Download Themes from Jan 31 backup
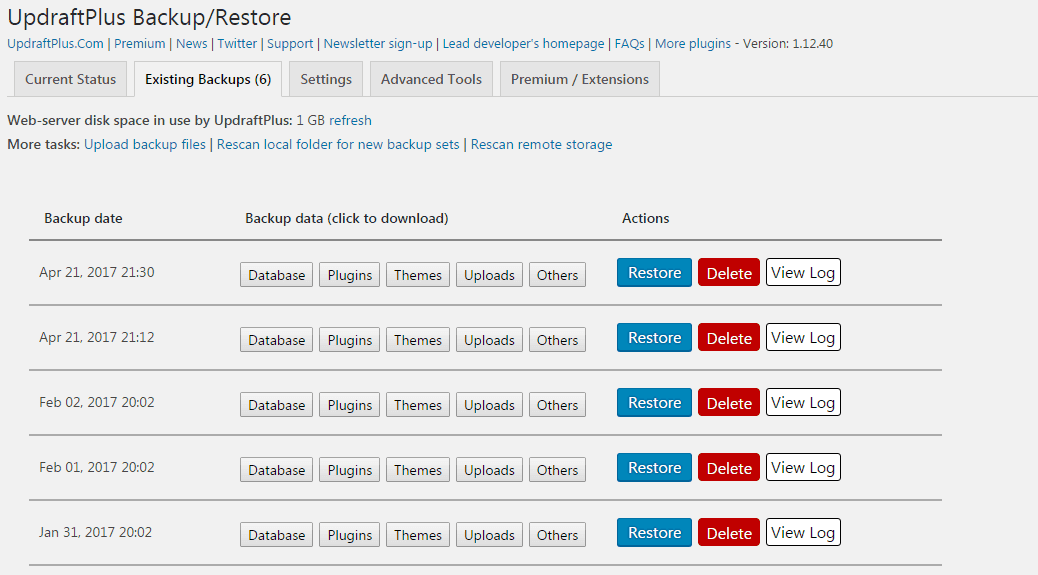Image resolution: width=1038 pixels, height=575 pixels. click(418, 535)
